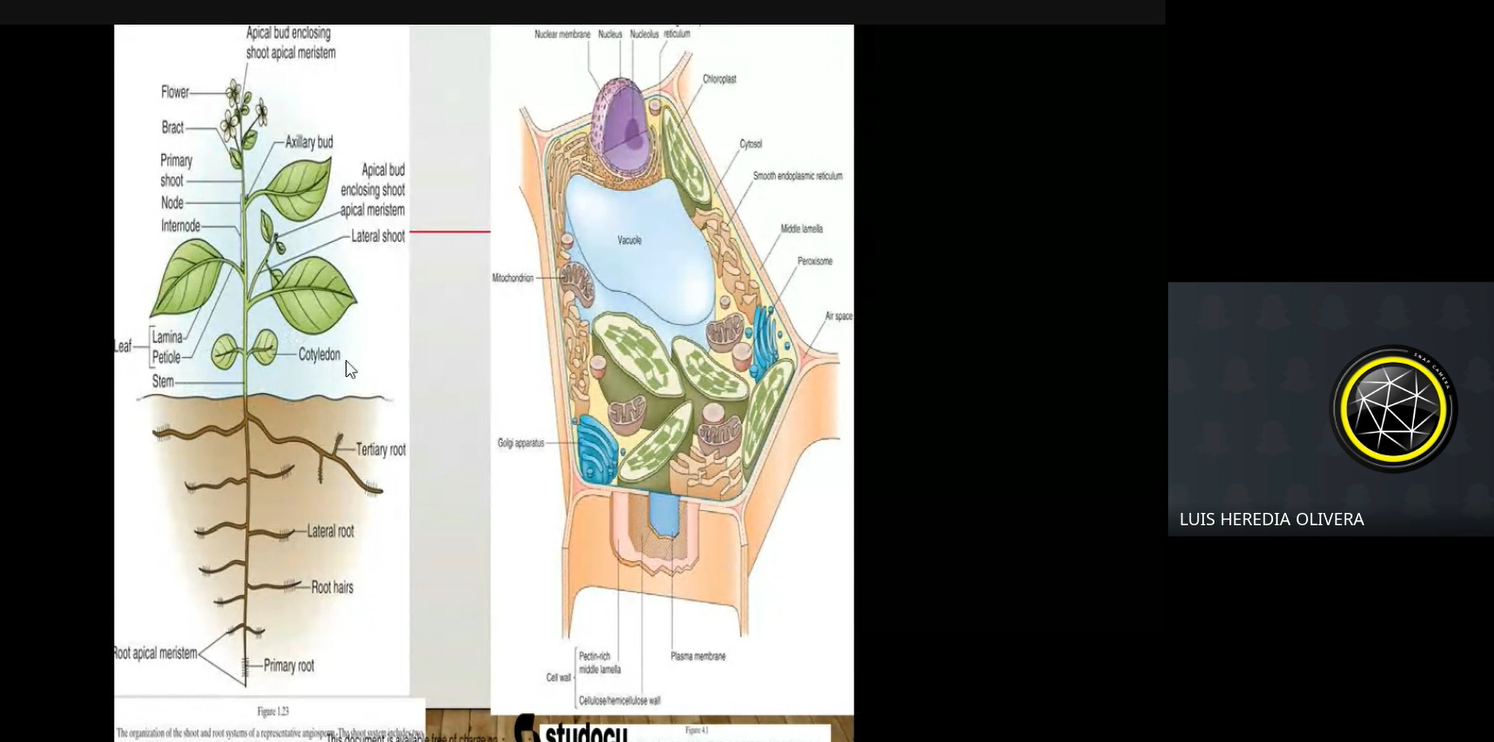The height and width of the screenshot is (742, 1494).
Task: Click the 'Figure 1.23' caption
Action: [273, 712]
